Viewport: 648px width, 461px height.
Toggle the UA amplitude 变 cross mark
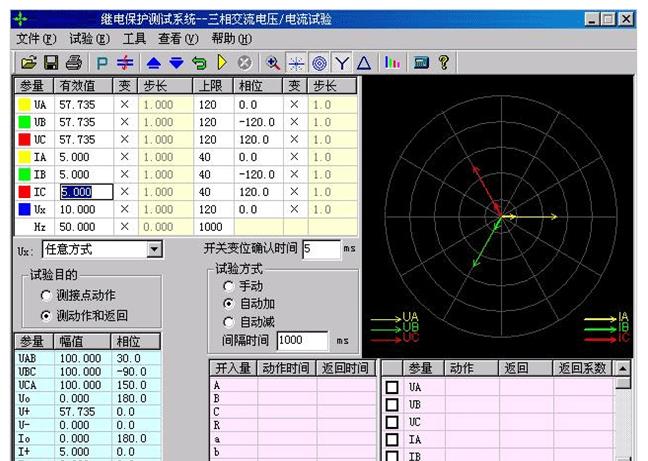[x=125, y=105]
